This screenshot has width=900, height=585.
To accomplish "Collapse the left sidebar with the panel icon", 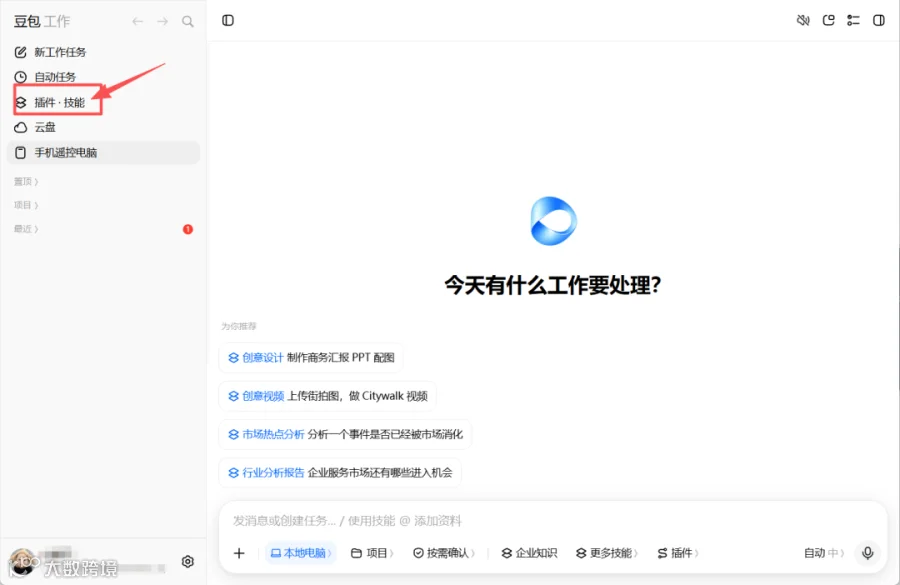I will [x=228, y=21].
